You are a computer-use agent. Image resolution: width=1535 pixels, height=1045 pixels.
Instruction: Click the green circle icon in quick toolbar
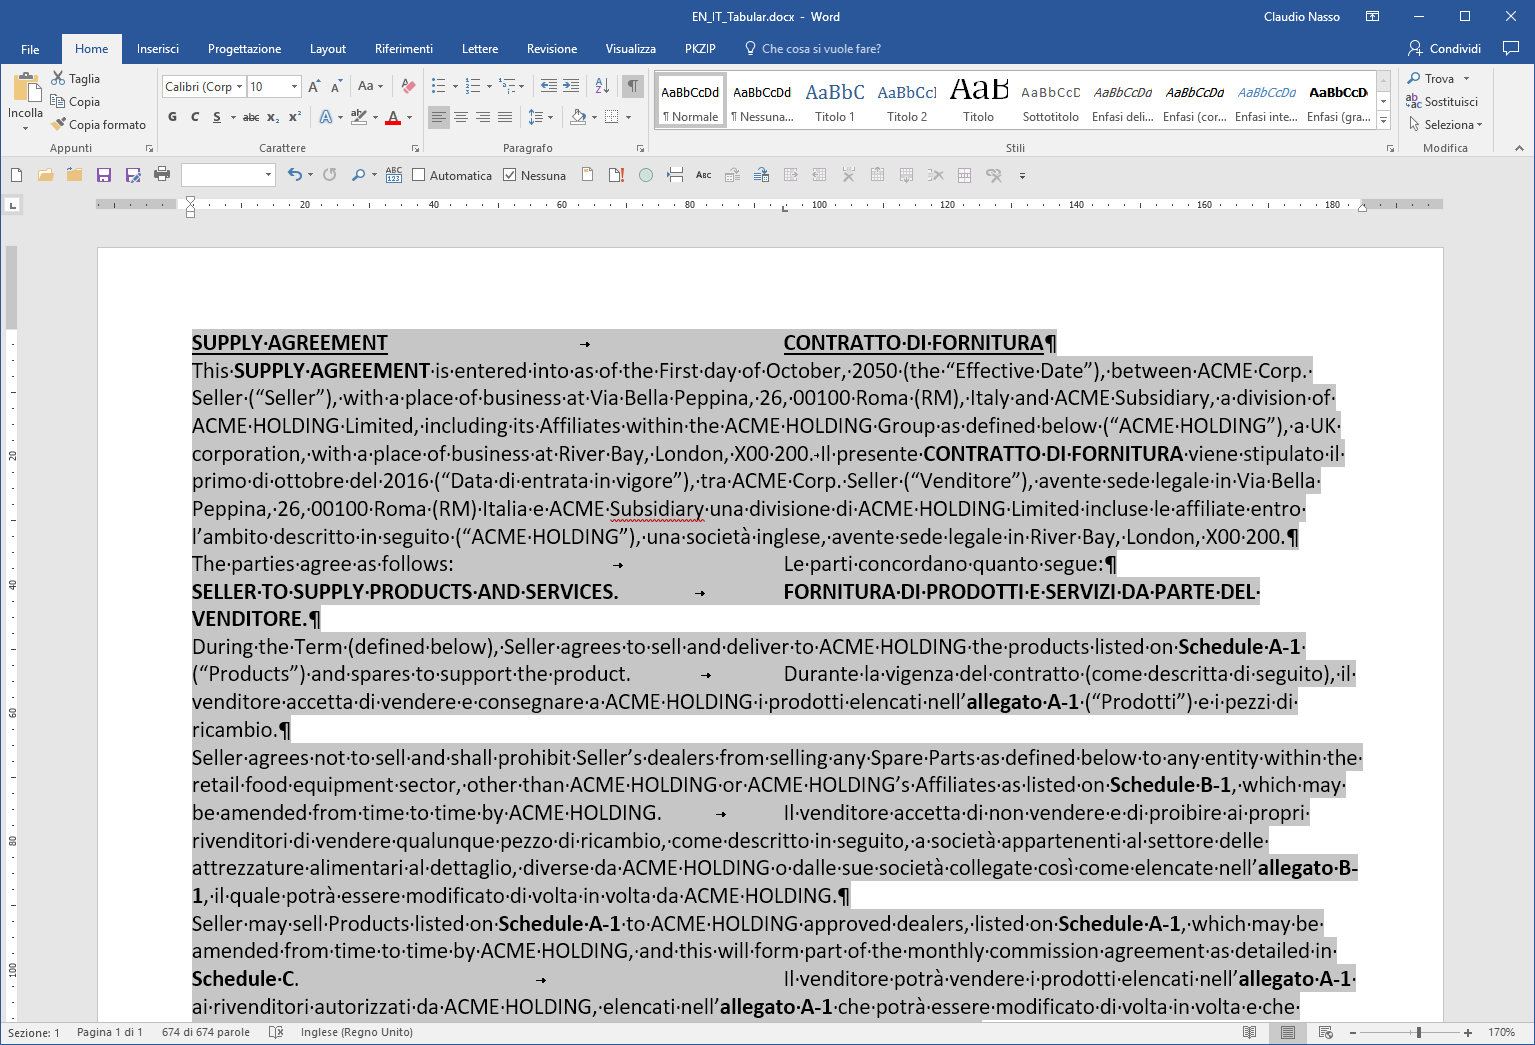(x=646, y=175)
